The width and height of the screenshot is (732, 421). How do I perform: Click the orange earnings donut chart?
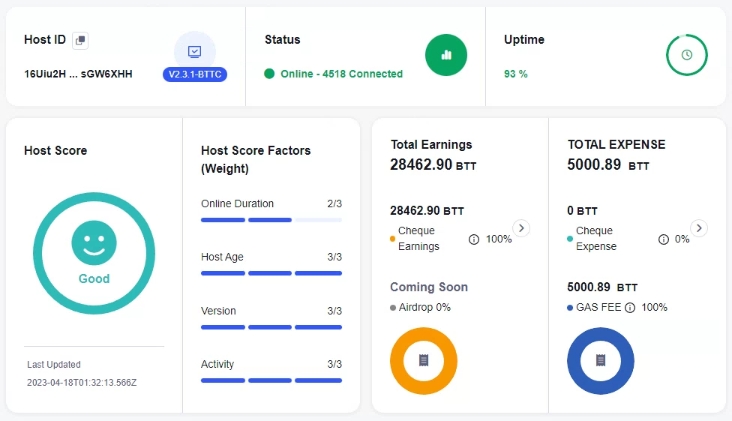[x=423, y=361]
